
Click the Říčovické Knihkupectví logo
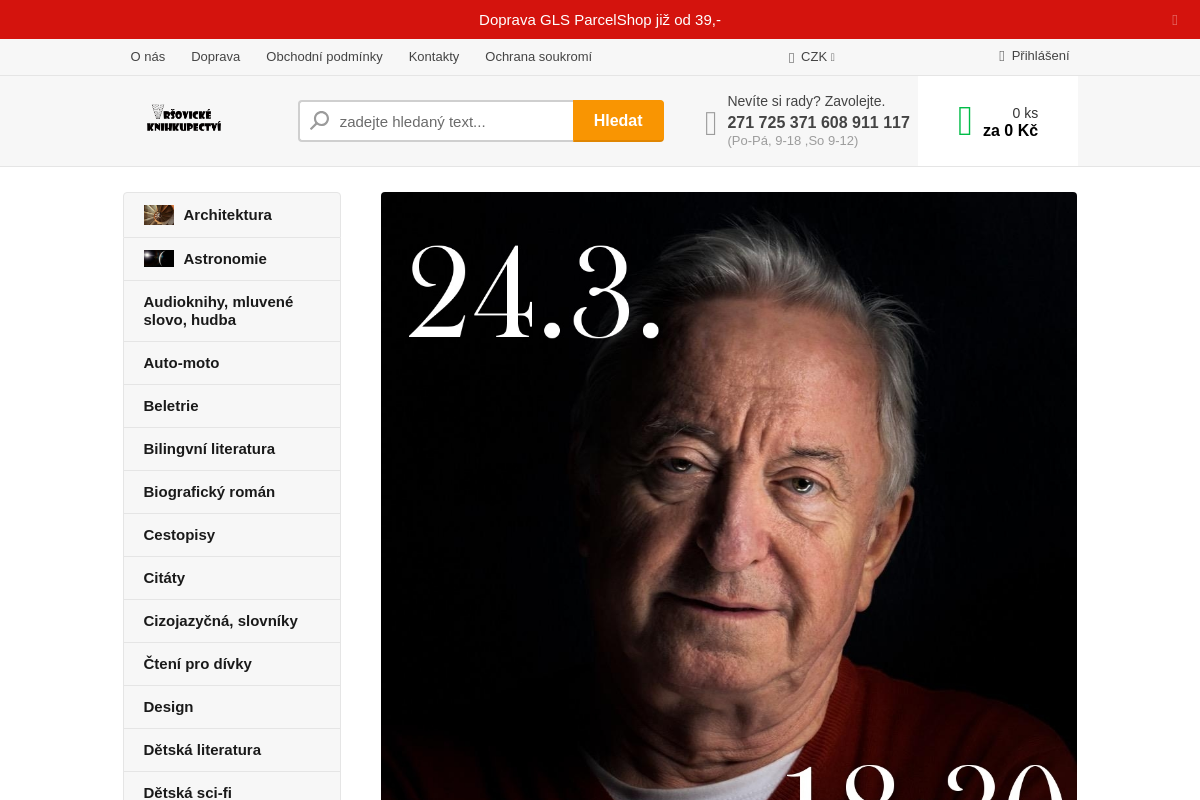(184, 118)
